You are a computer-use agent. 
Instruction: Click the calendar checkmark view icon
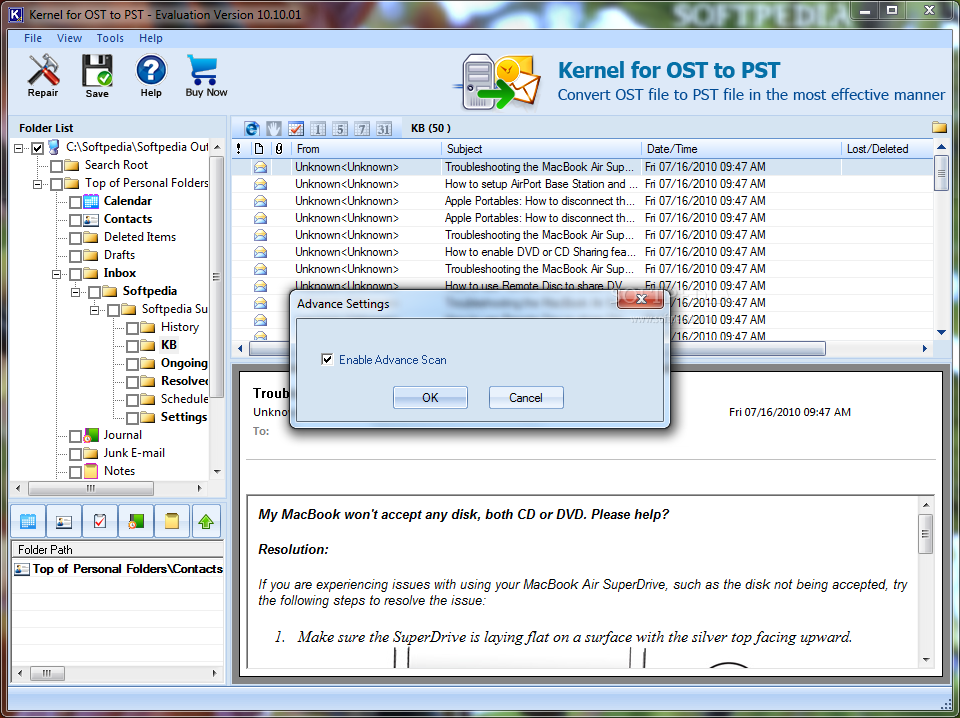296,129
